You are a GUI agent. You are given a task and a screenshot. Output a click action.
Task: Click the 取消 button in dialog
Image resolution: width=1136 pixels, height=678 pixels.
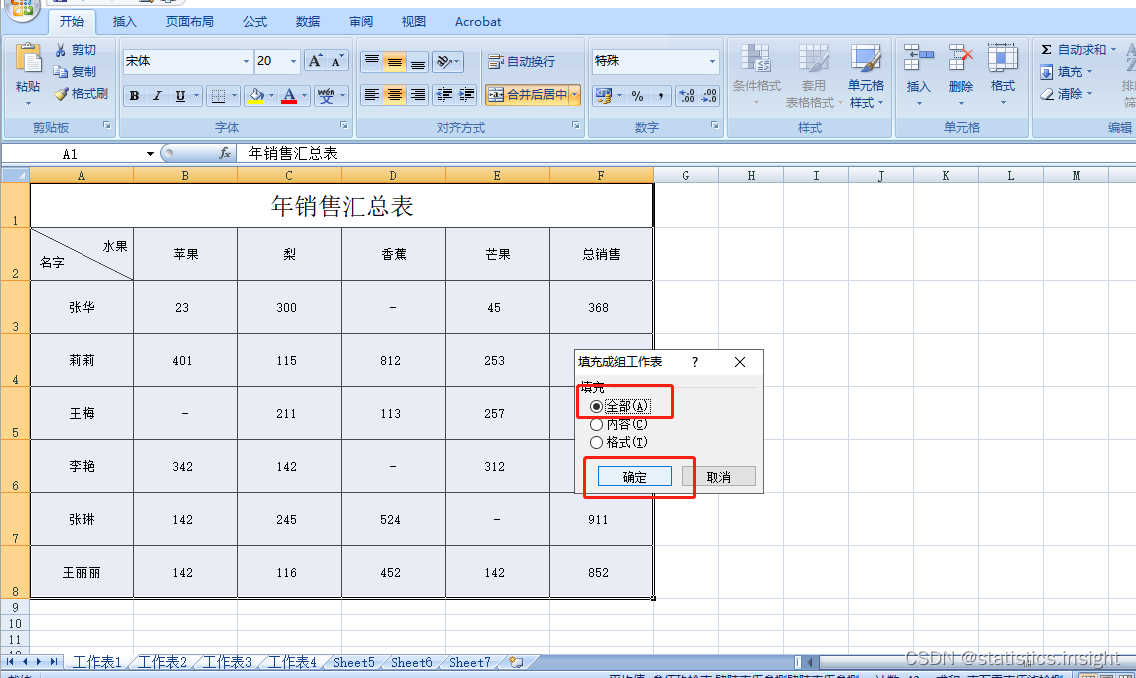click(x=719, y=477)
